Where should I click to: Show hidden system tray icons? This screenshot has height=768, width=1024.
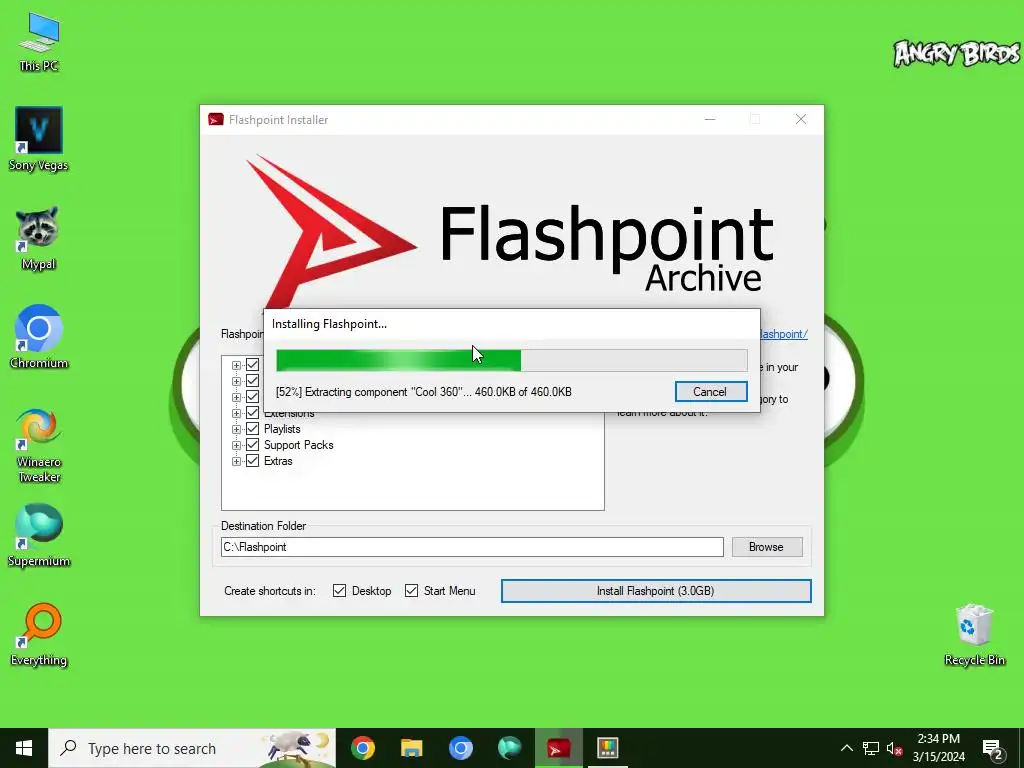pyautogui.click(x=846, y=748)
